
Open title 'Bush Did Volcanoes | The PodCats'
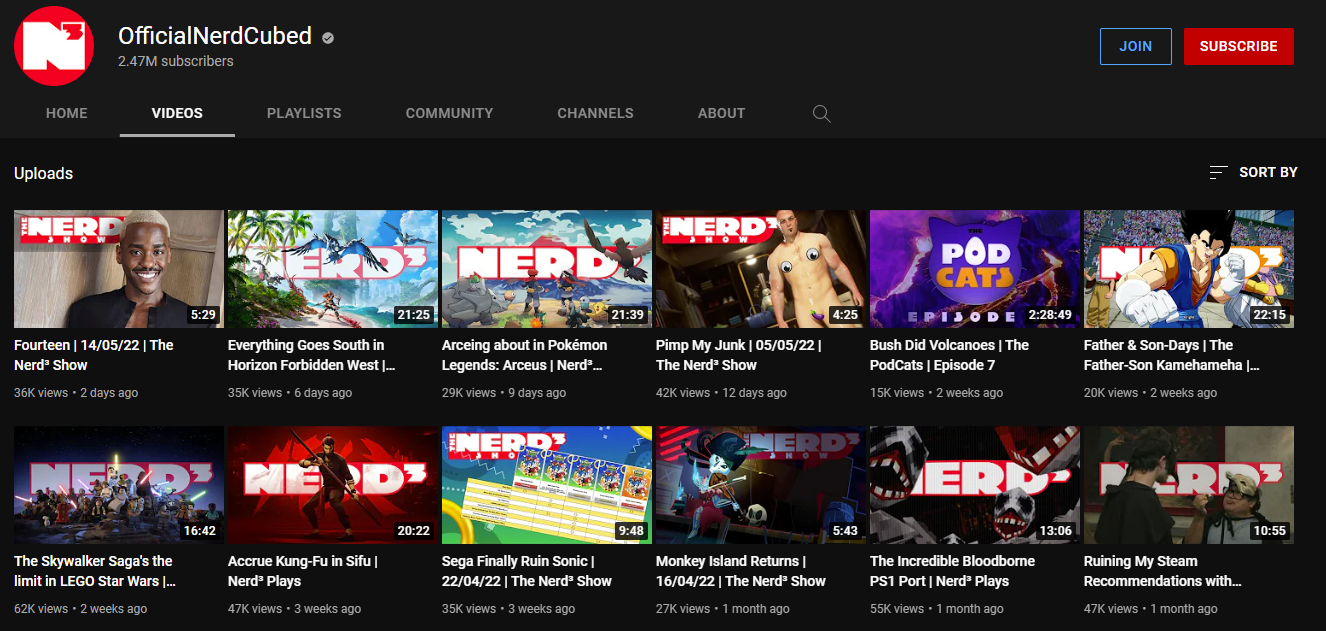[x=950, y=355]
